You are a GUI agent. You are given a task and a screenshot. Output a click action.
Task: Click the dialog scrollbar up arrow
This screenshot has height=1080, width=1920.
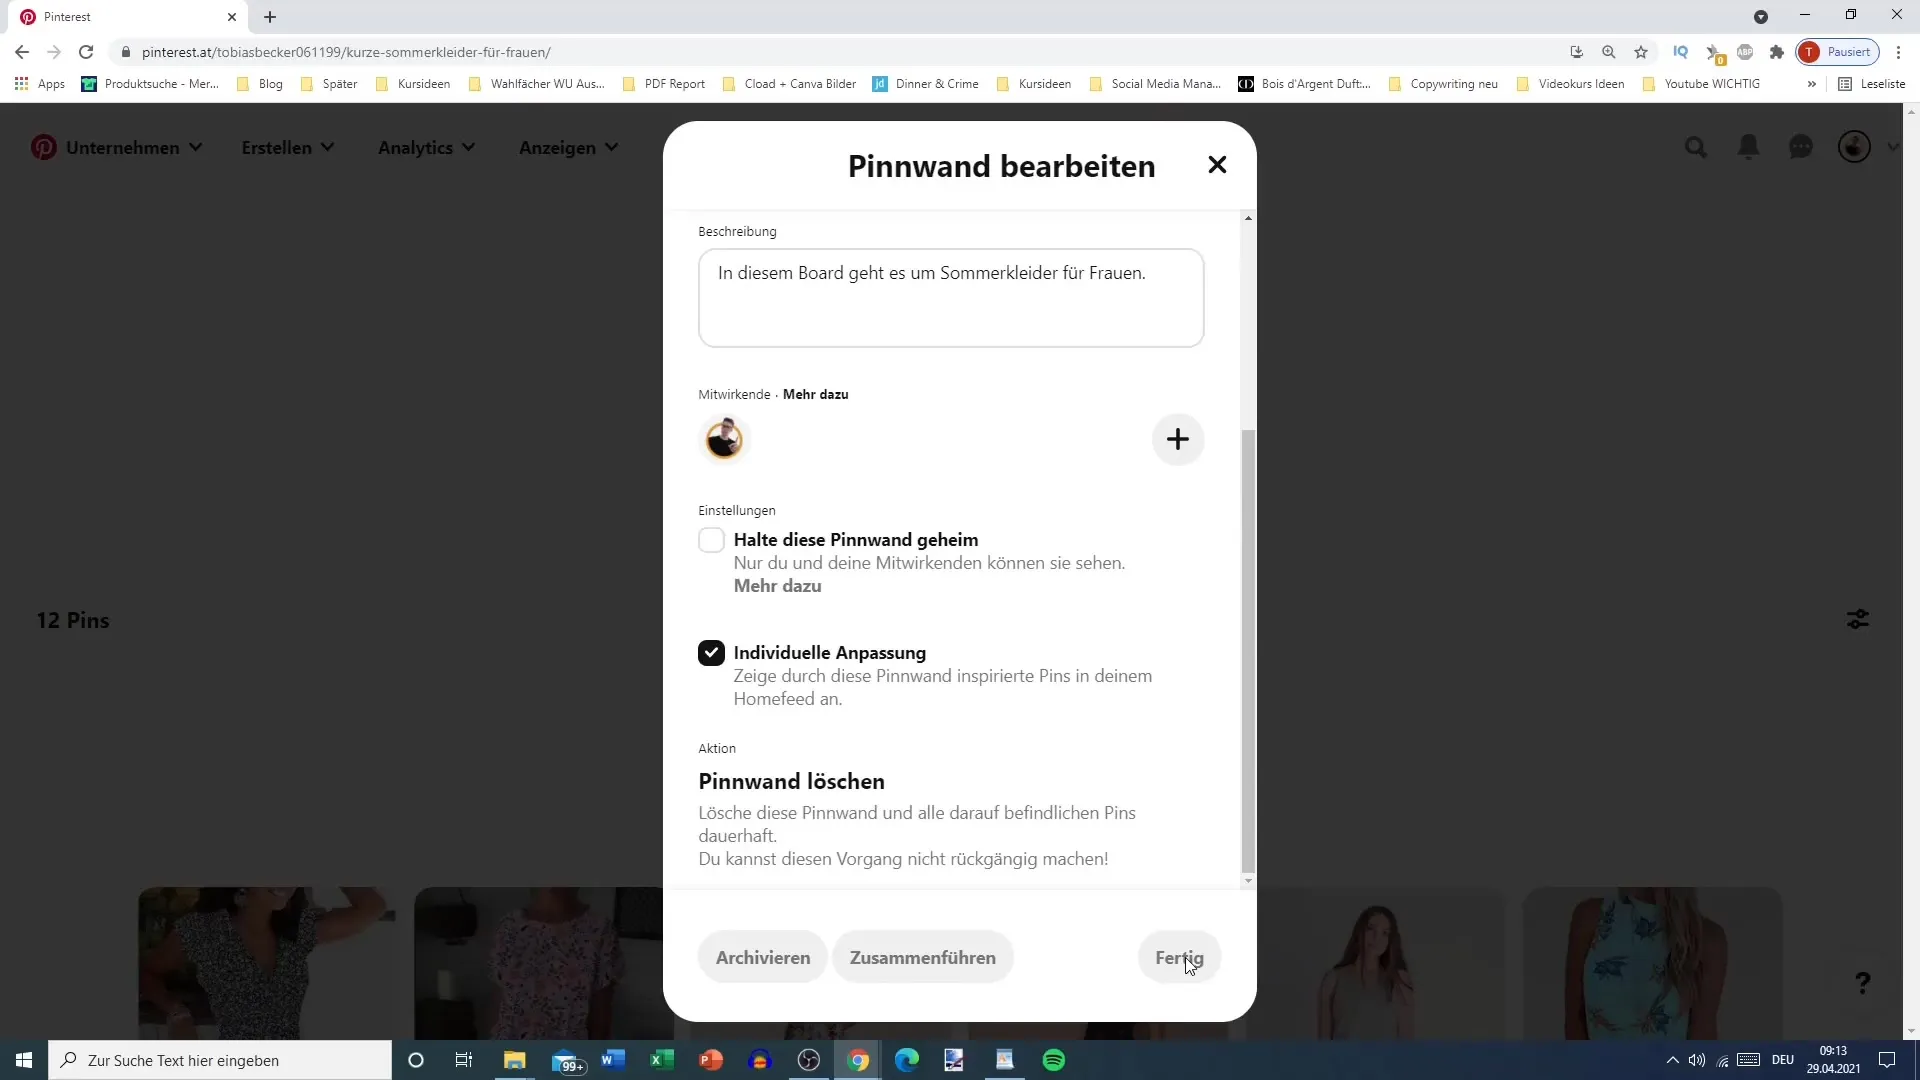[1247, 218]
